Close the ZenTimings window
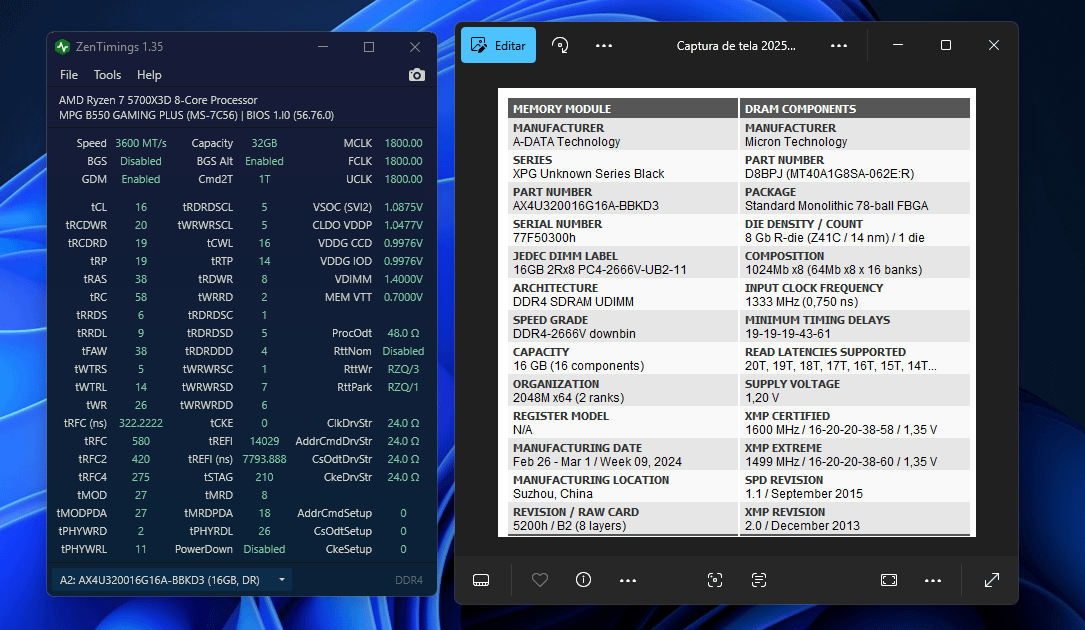This screenshot has width=1085, height=630. pos(414,46)
